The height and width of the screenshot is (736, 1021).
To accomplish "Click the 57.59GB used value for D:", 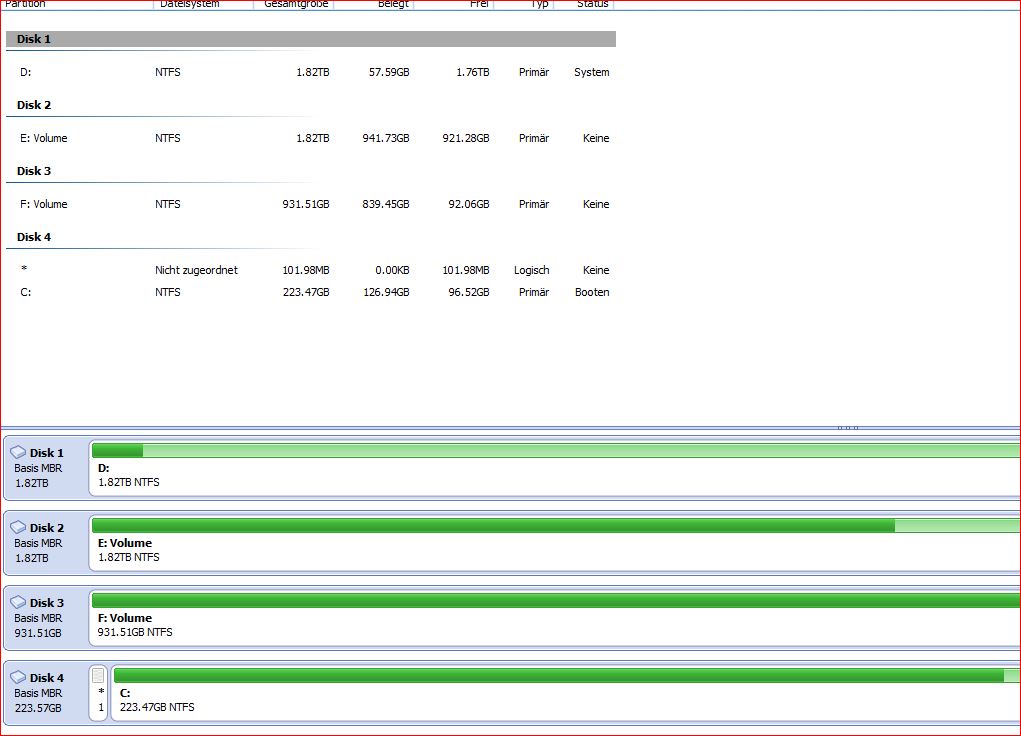I will click(x=389, y=72).
